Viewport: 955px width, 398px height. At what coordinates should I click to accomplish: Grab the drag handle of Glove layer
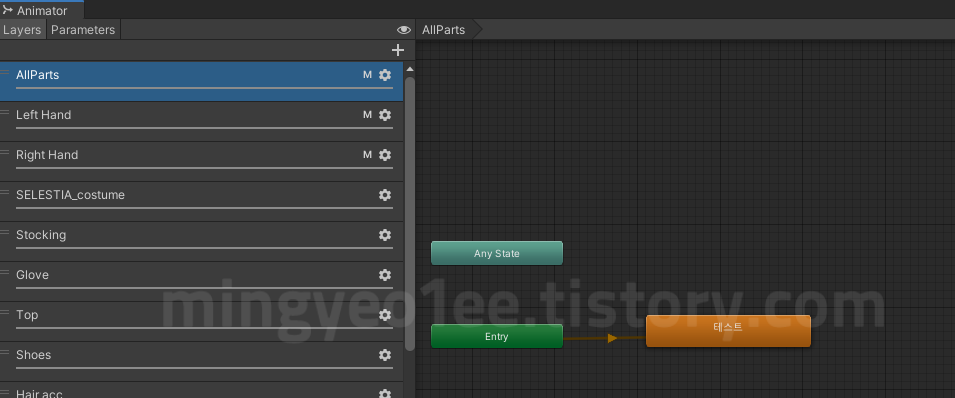coord(5,272)
